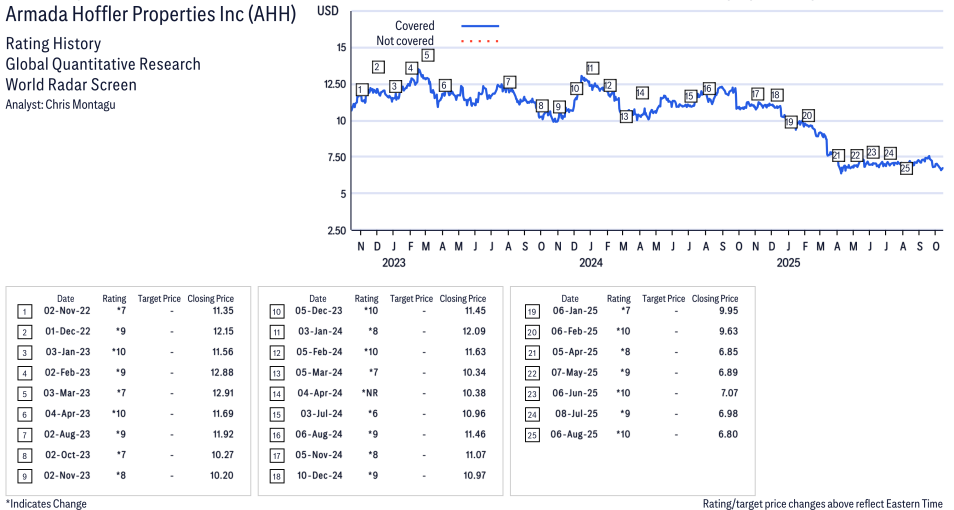The width and height of the screenshot is (954, 510).
Task: Select chart marker 14 on the graph
Action: pyautogui.click(x=641, y=93)
